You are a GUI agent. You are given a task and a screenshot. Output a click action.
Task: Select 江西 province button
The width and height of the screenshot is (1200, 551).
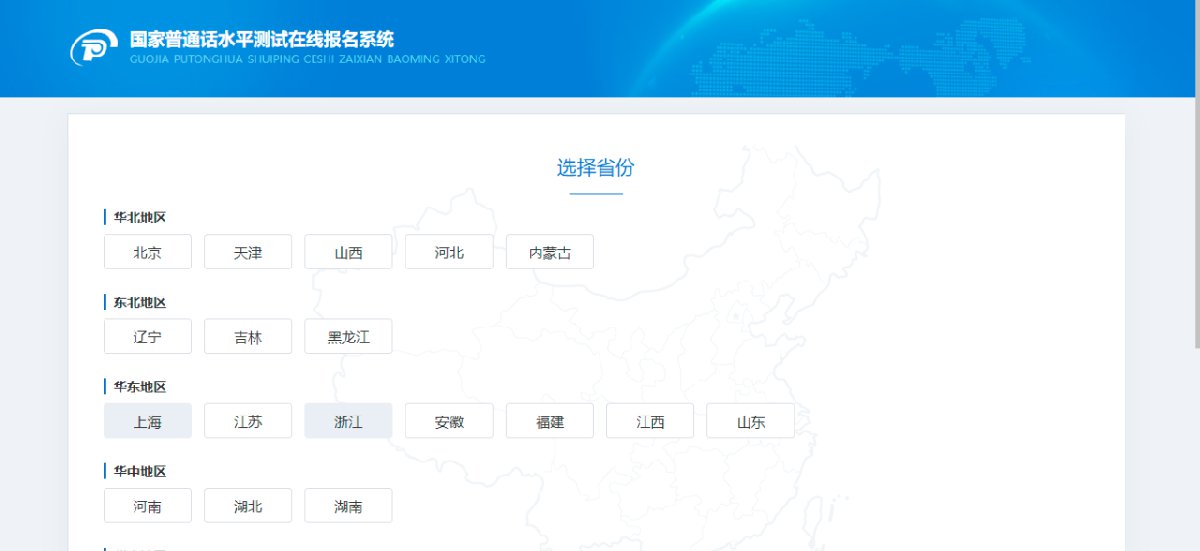click(650, 421)
